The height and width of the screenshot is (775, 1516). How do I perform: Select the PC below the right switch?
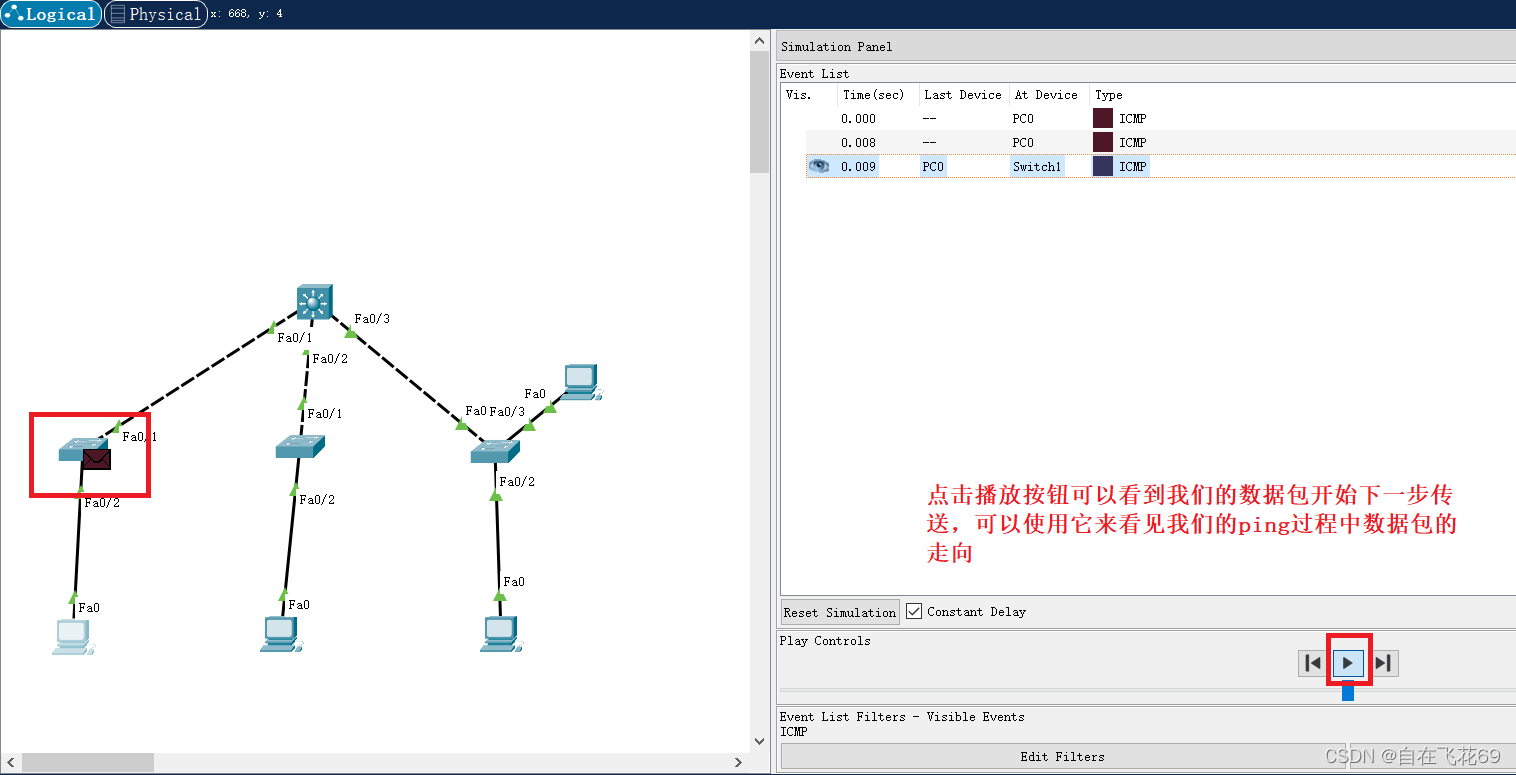(500, 634)
